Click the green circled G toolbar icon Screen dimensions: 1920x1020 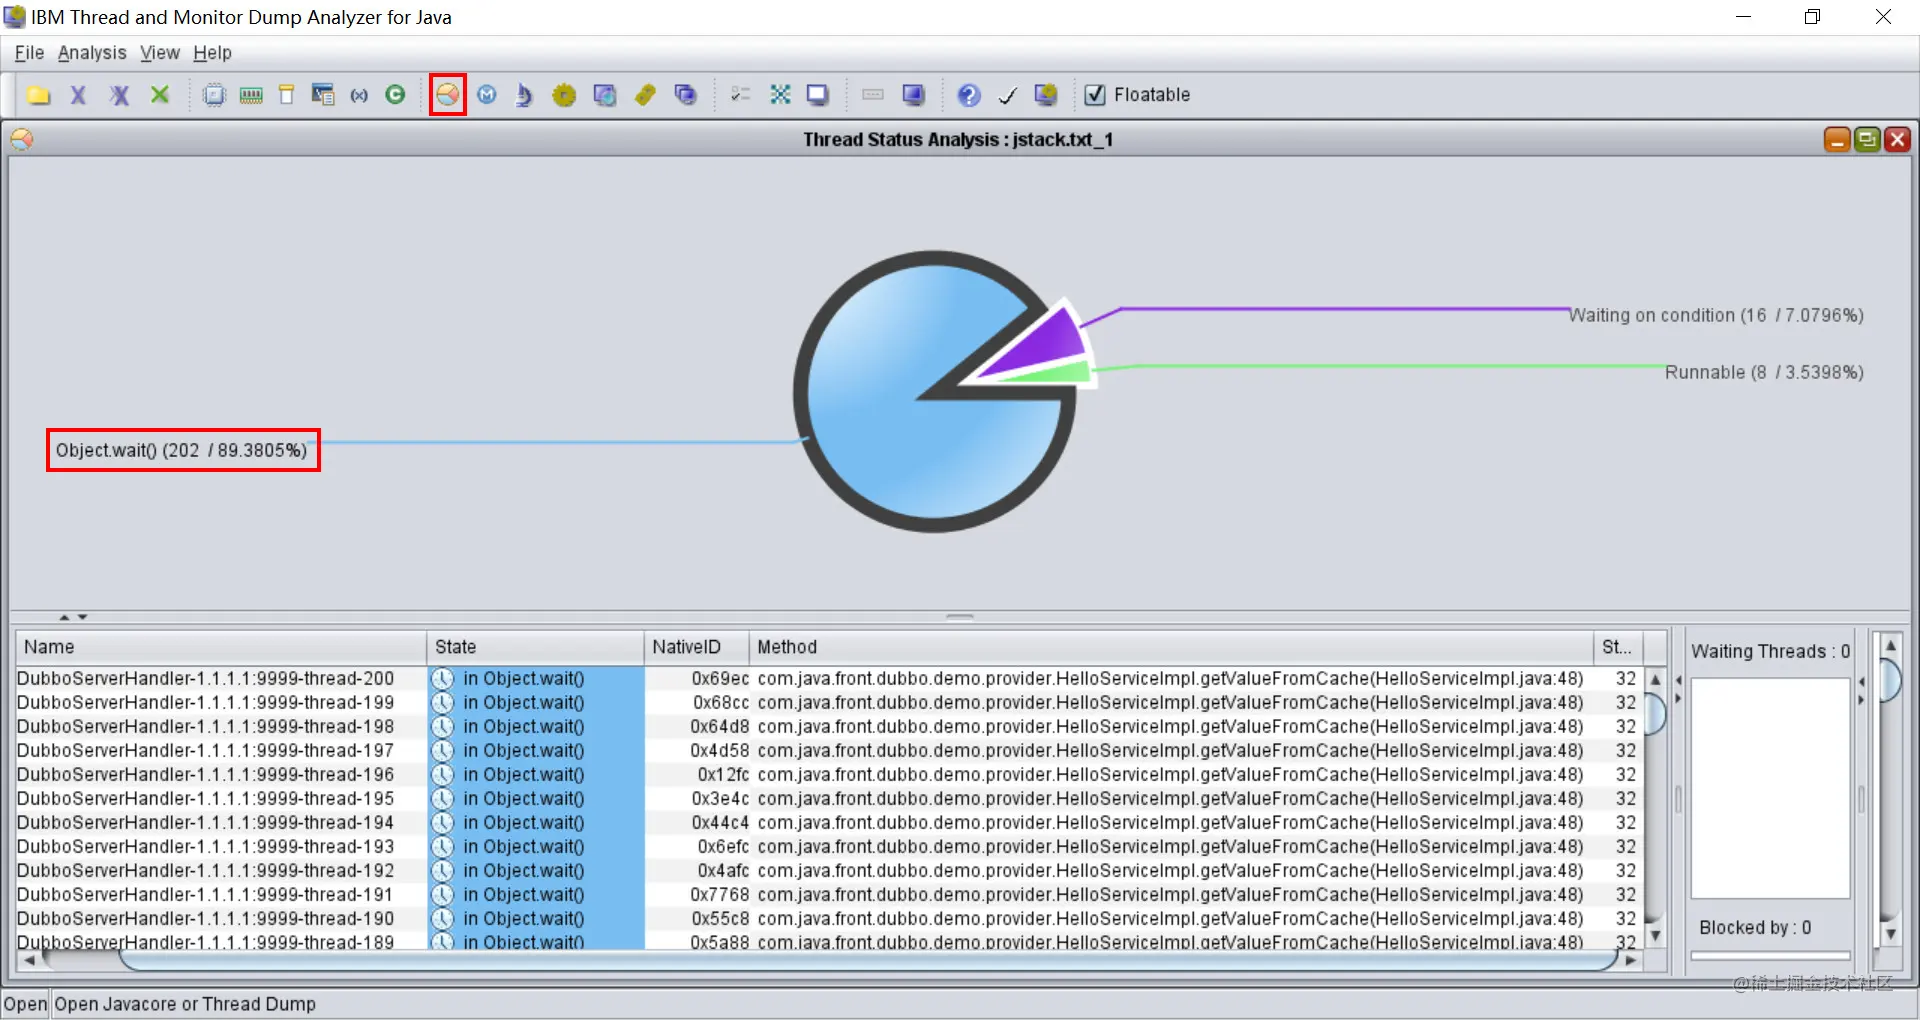click(x=396, y=95)
